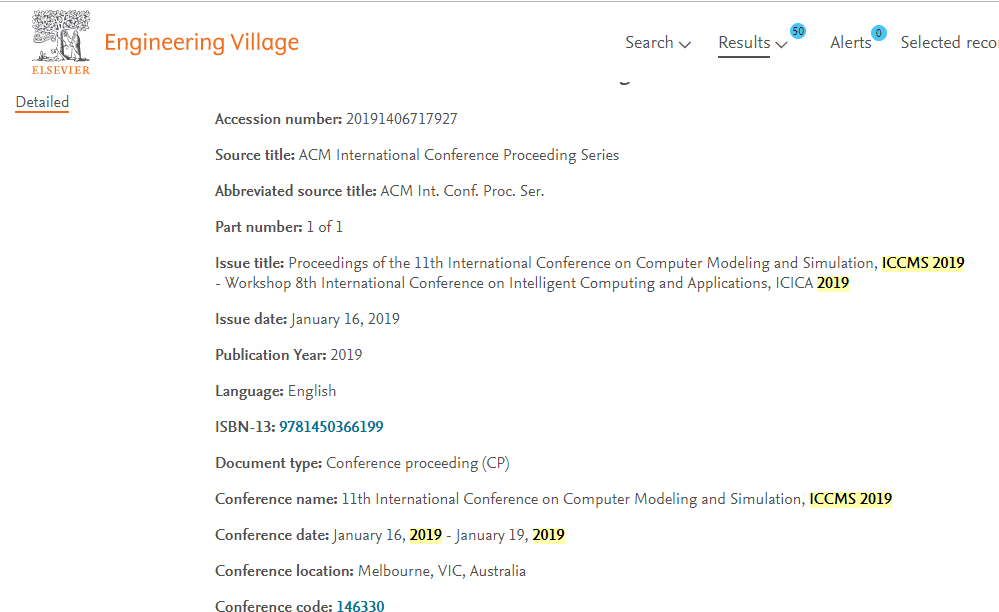Click the 50 results count badge
This screenshot has height=612, width=999.
pos(798,31)
